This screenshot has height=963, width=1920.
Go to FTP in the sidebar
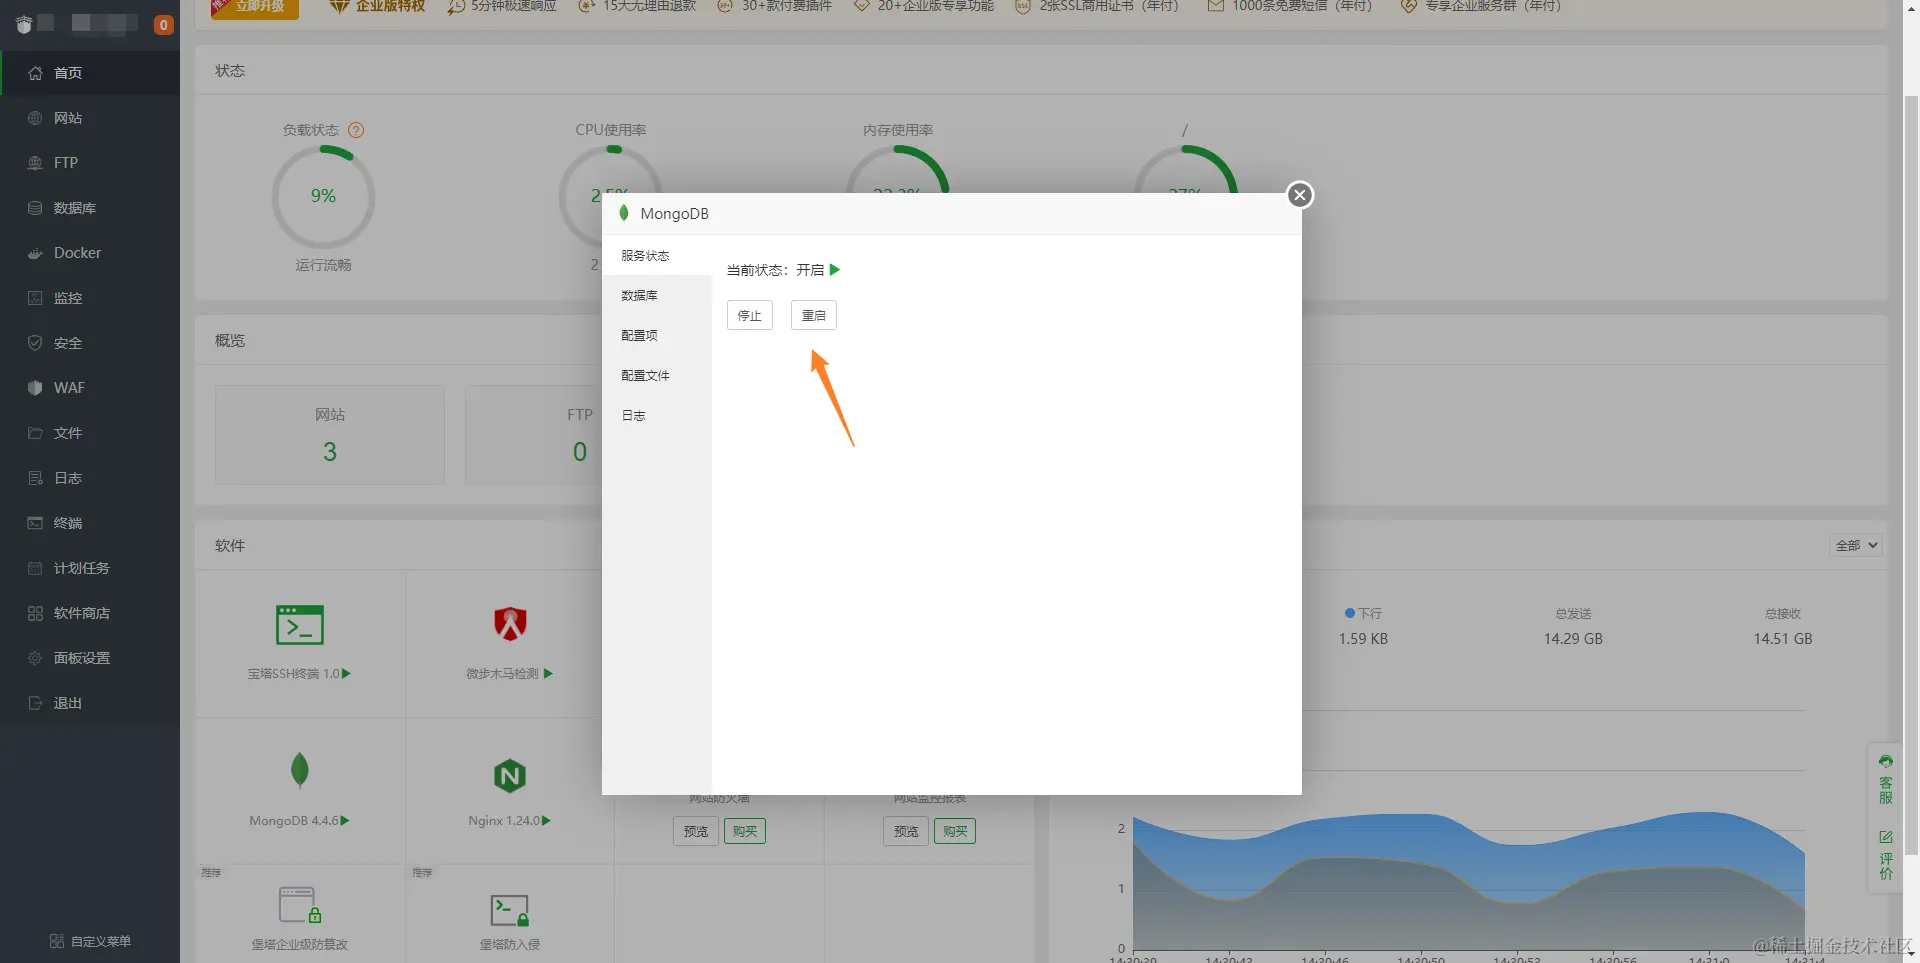90,163
